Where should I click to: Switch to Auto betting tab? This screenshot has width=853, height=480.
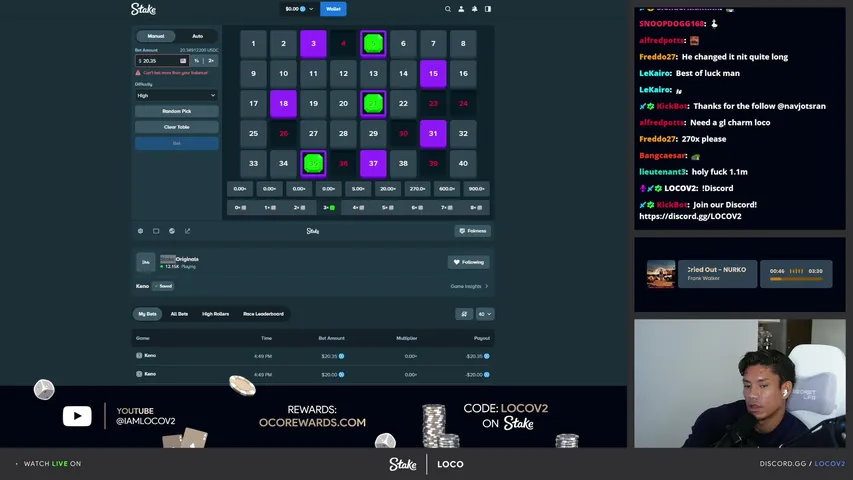pos(197,36)
